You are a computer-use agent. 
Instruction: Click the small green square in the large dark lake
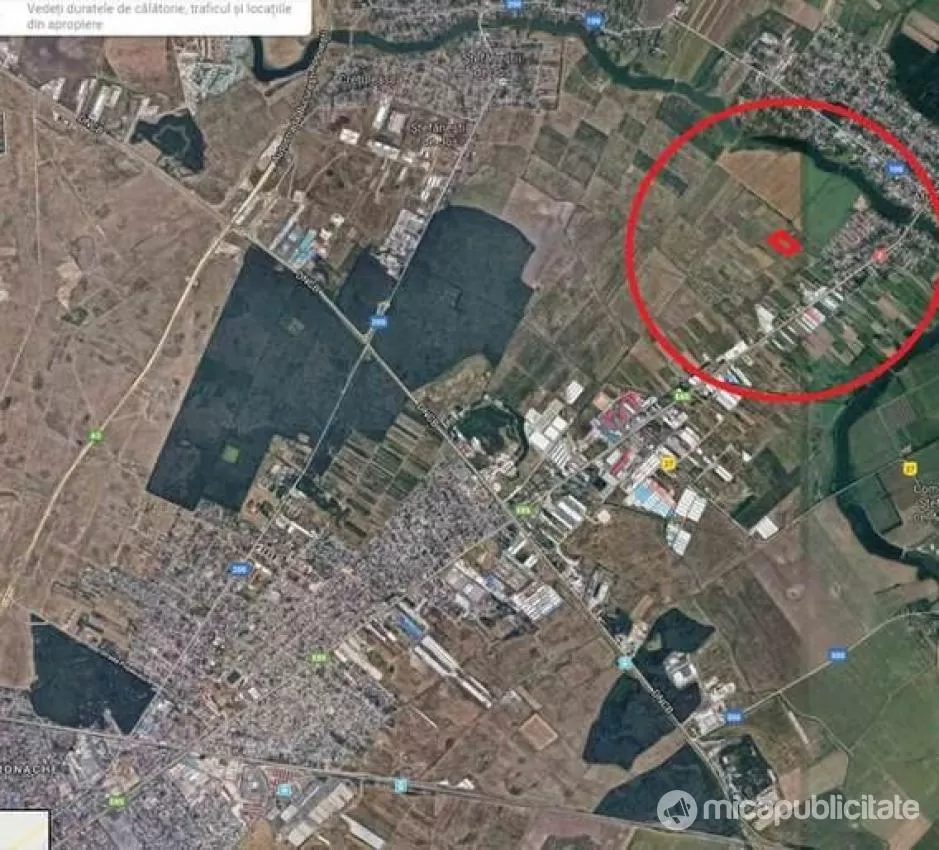[231, 453]
